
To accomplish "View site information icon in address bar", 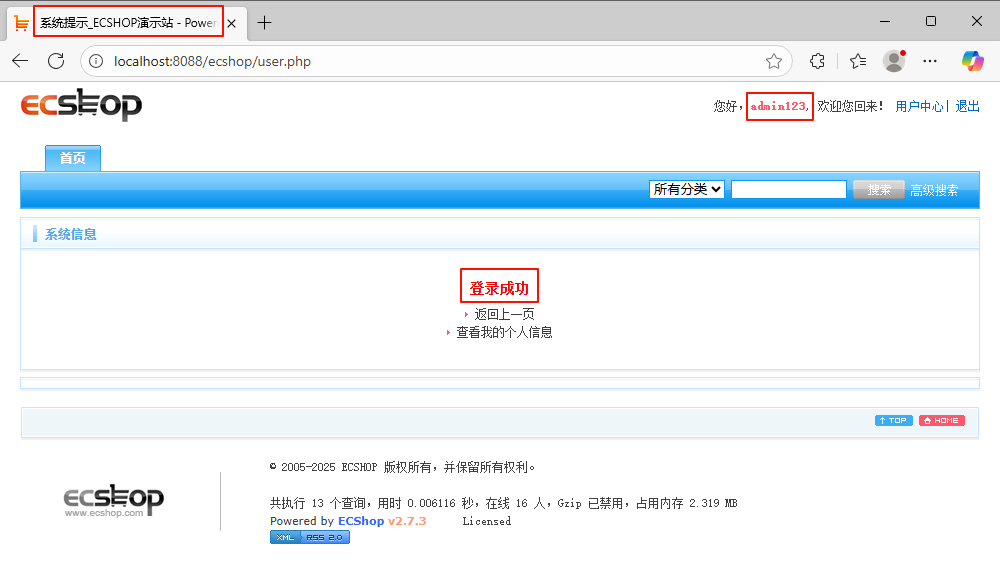I will tap(96, 61).
